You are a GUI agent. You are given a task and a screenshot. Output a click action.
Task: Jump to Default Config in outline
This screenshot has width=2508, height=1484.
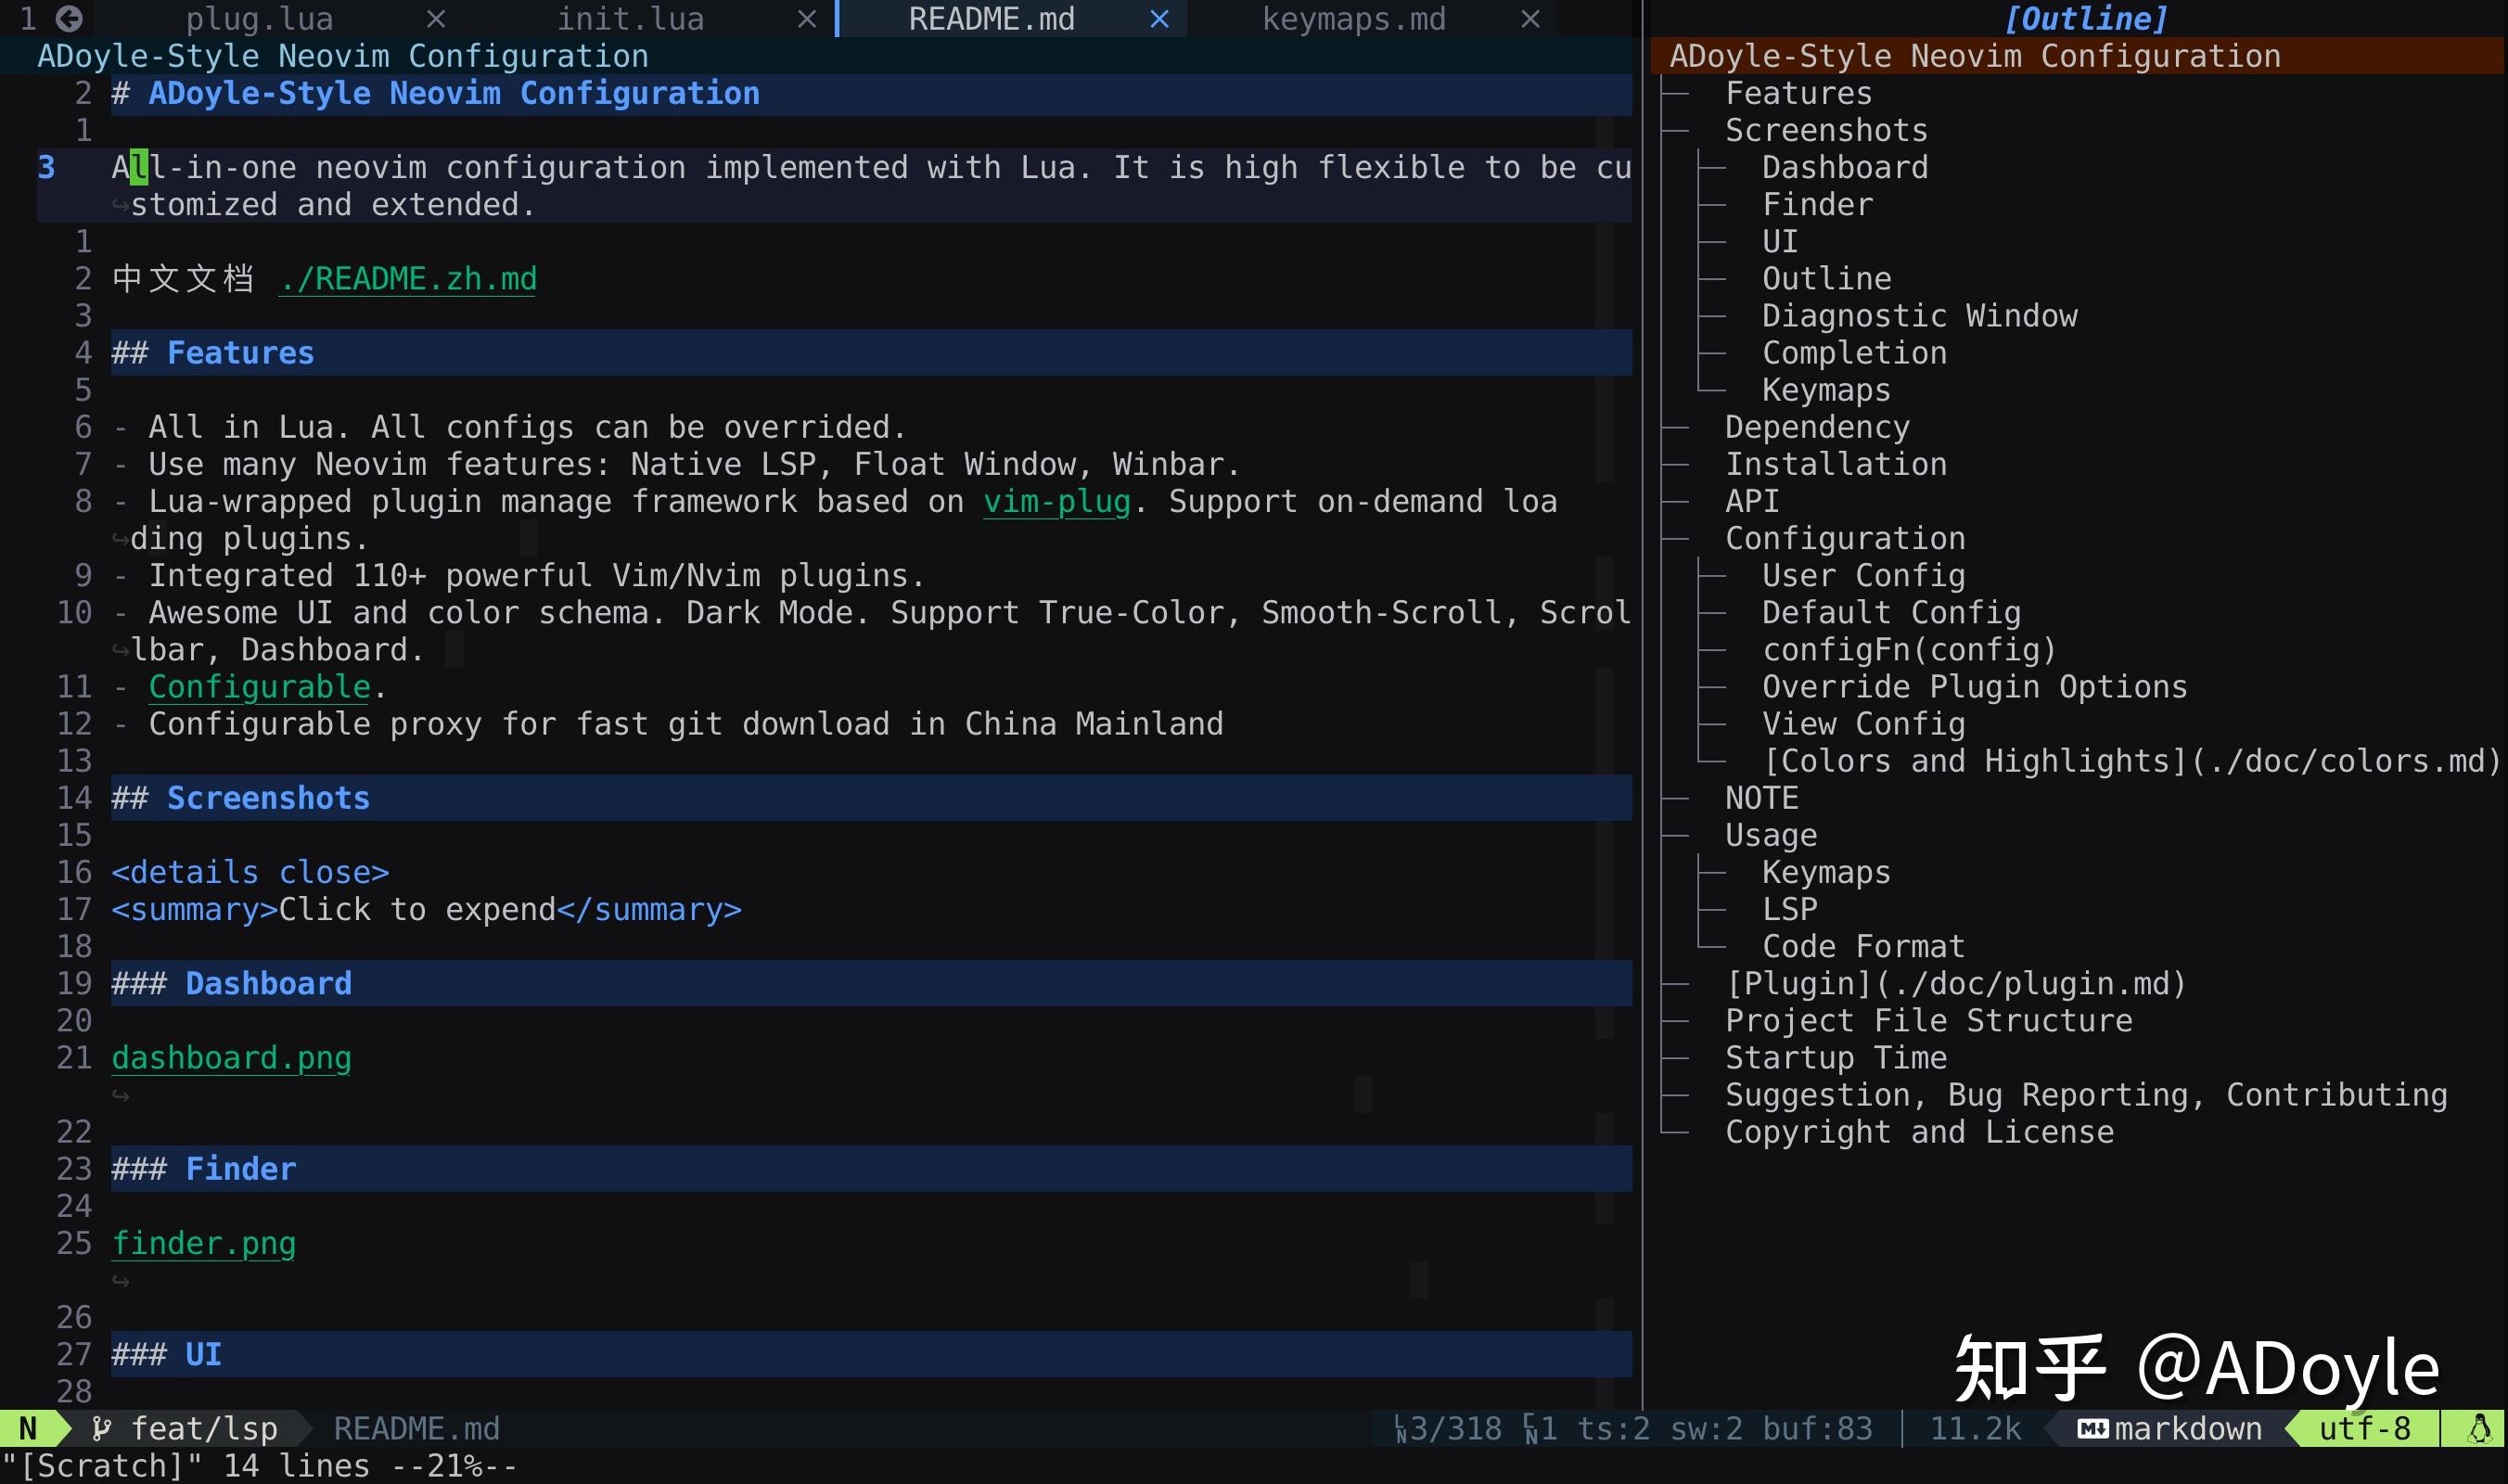point(1891,612)
